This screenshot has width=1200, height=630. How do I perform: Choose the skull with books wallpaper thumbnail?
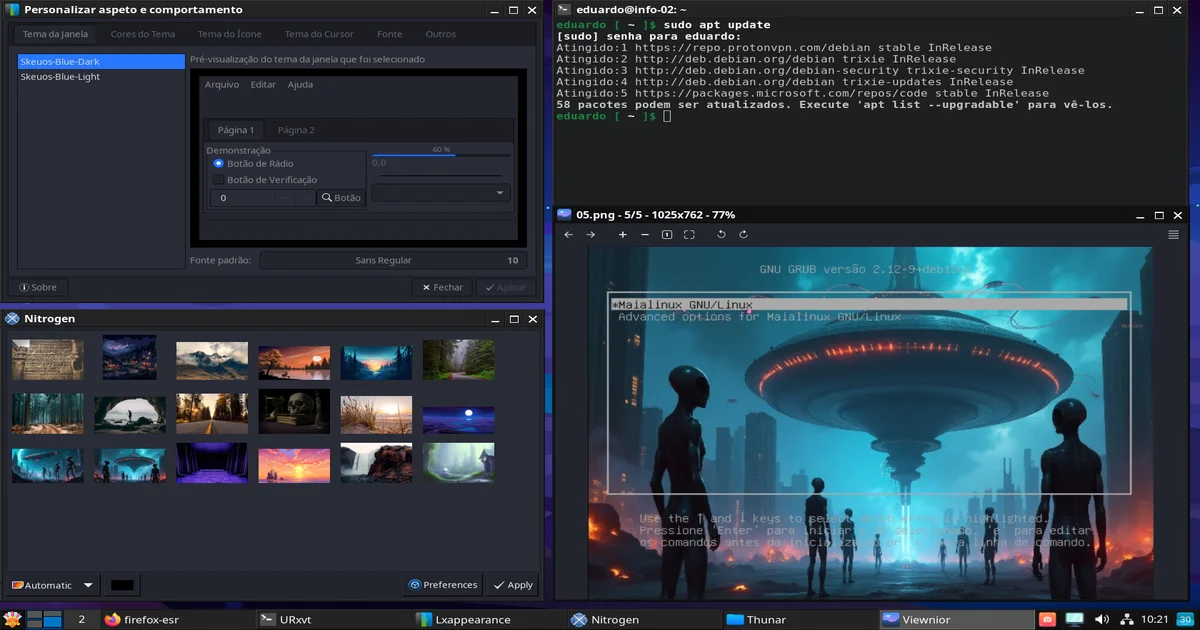pyautogui.click(x=294, y=411)
